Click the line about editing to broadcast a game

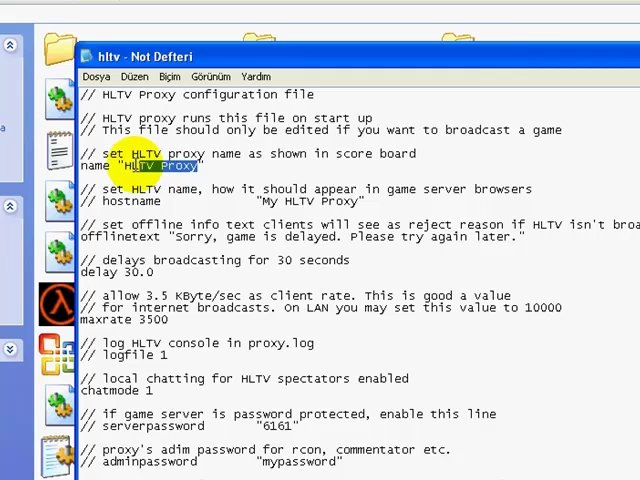tap(321, 130)
